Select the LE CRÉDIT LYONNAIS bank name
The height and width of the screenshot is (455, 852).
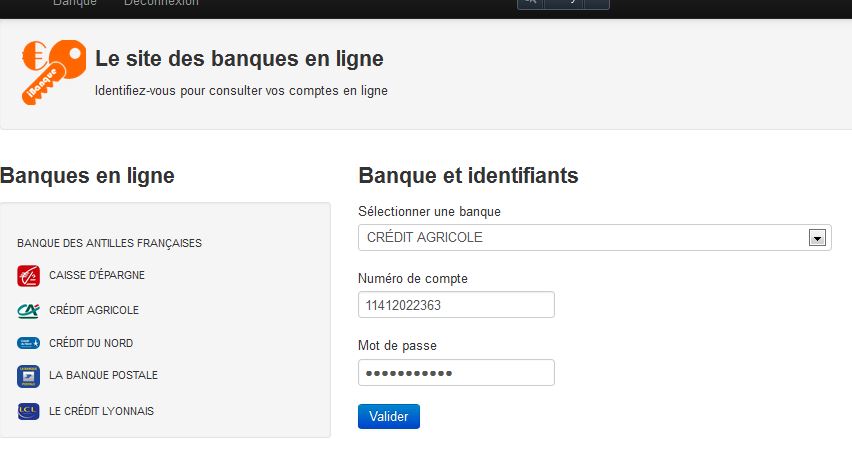[101, 411]
